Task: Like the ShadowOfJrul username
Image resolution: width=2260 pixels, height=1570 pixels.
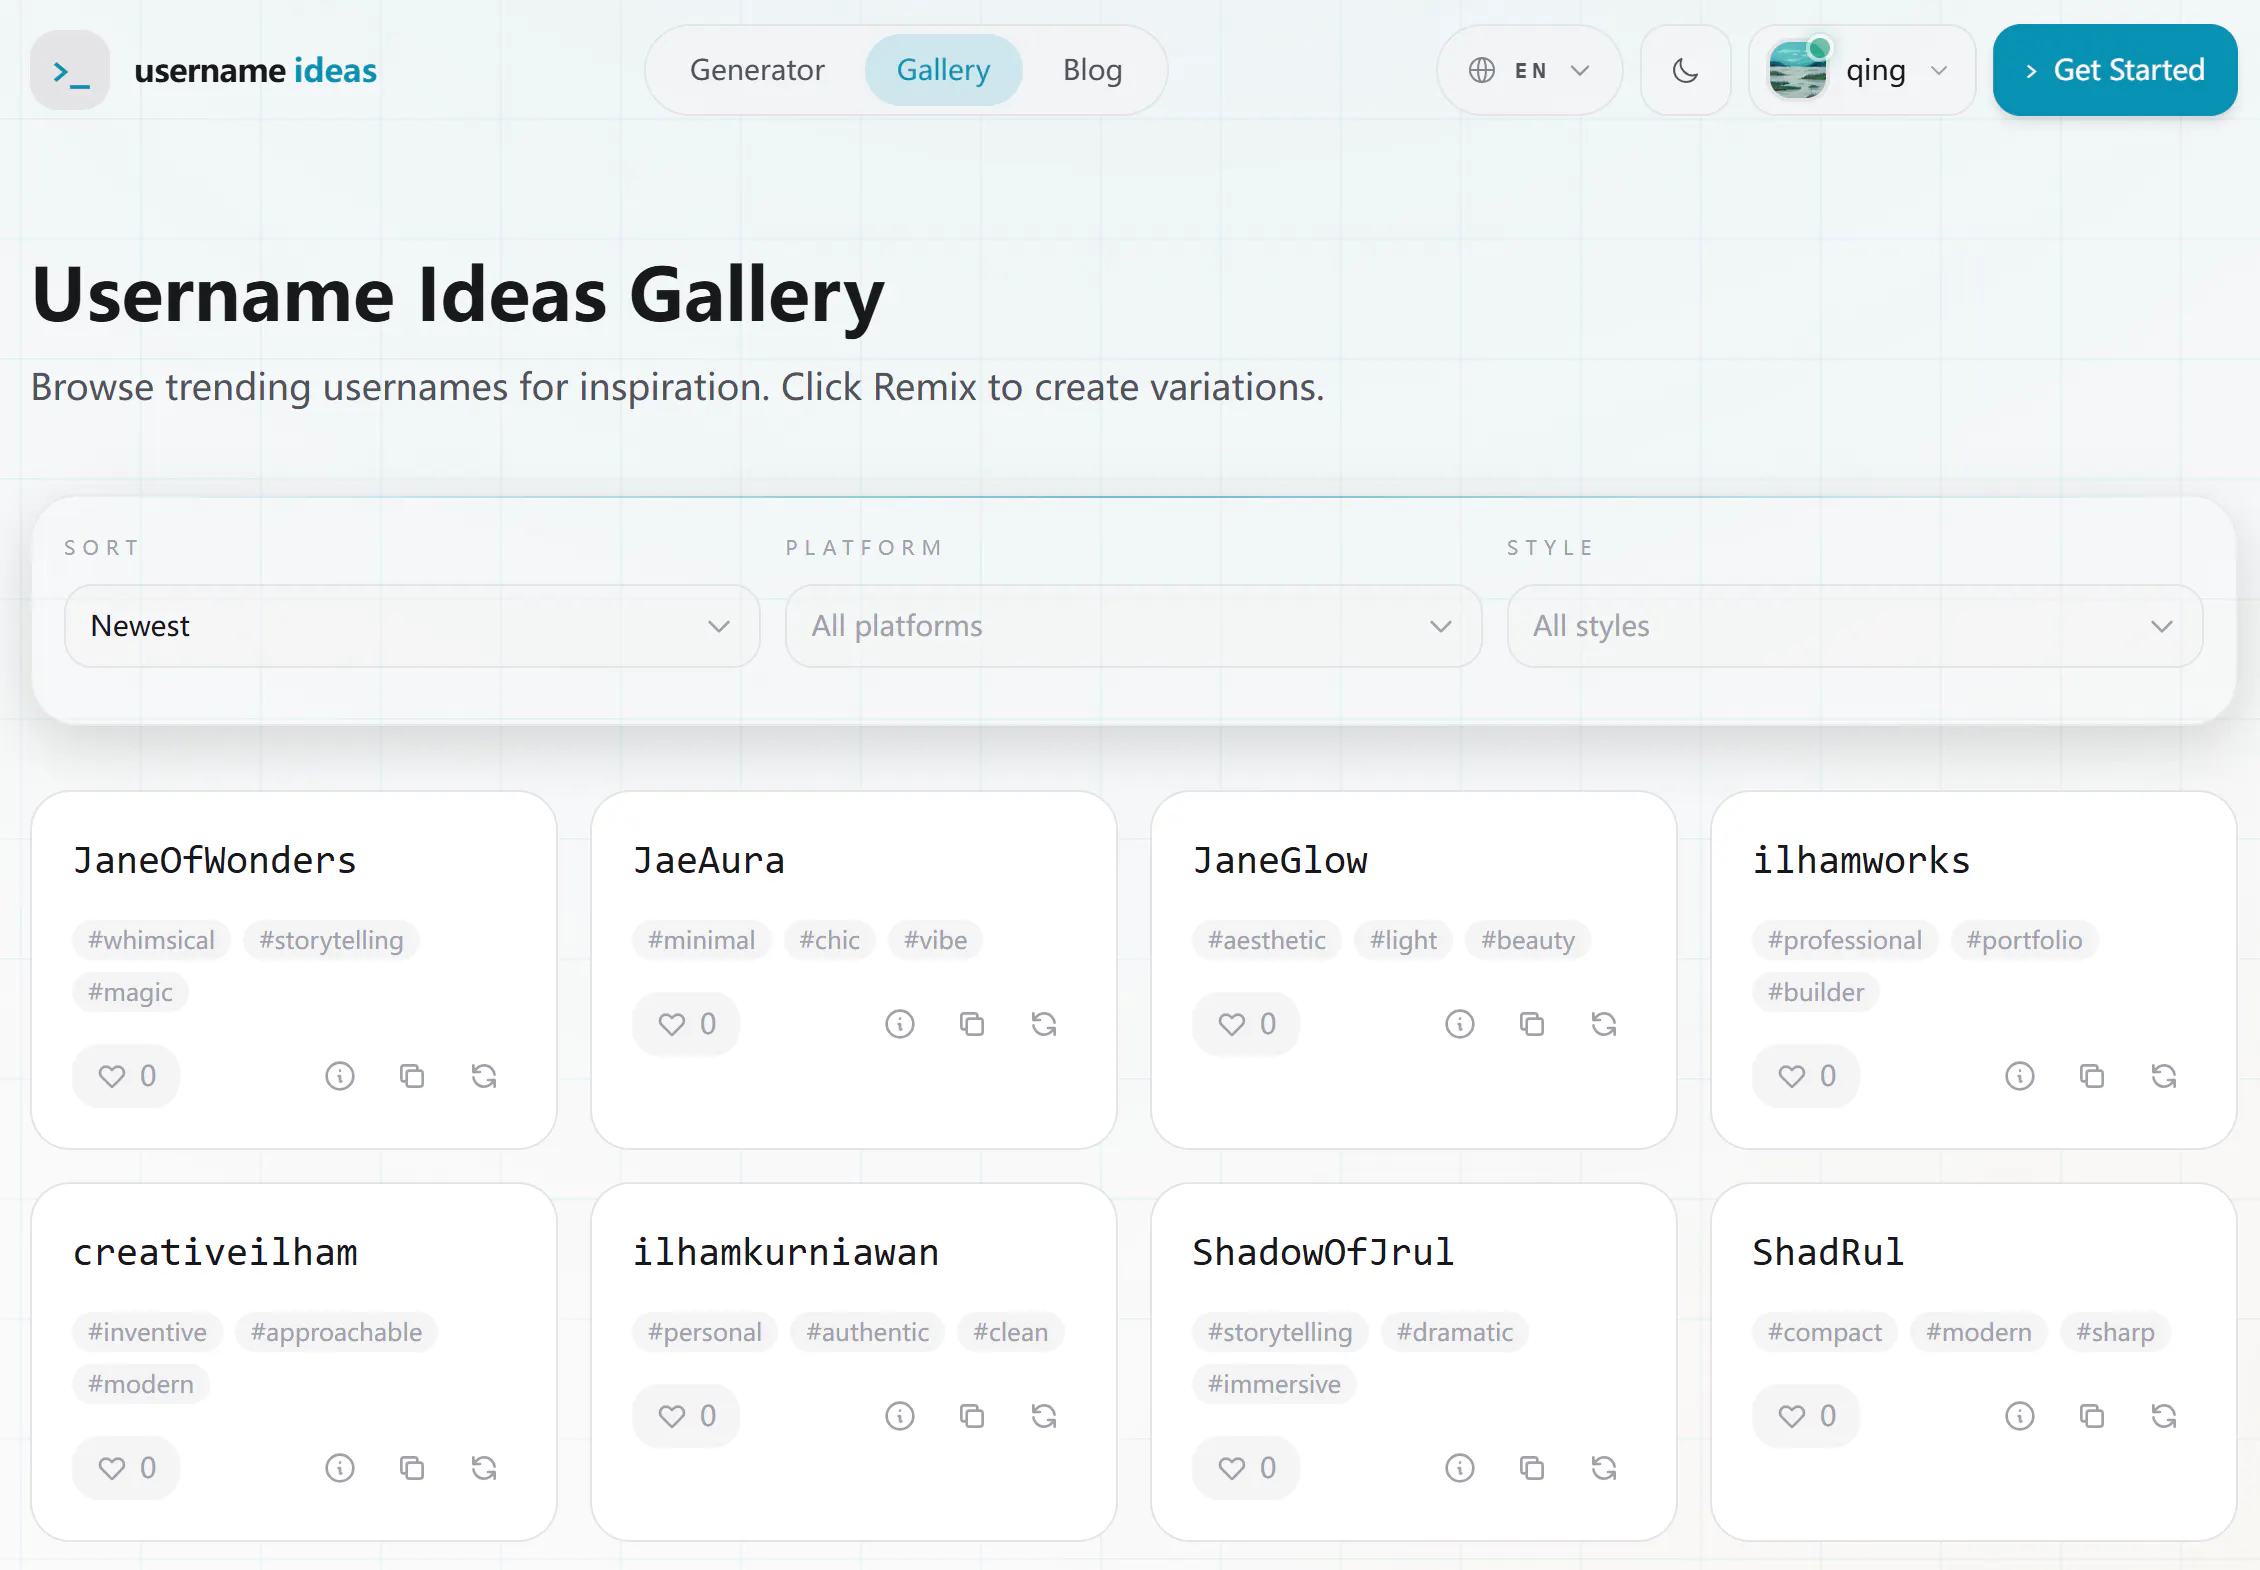Action: [1246, 1468]
